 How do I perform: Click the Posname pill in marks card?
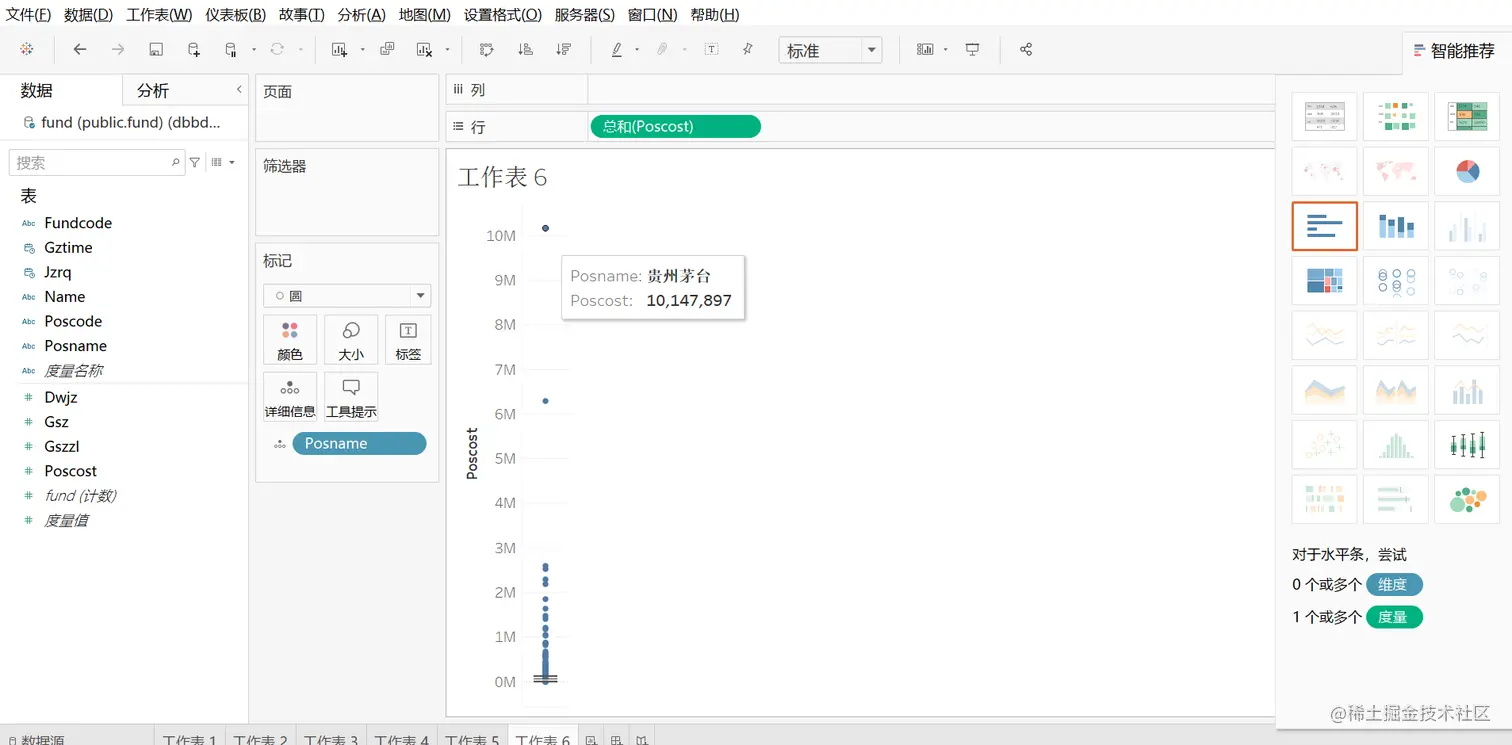[359, 444]
